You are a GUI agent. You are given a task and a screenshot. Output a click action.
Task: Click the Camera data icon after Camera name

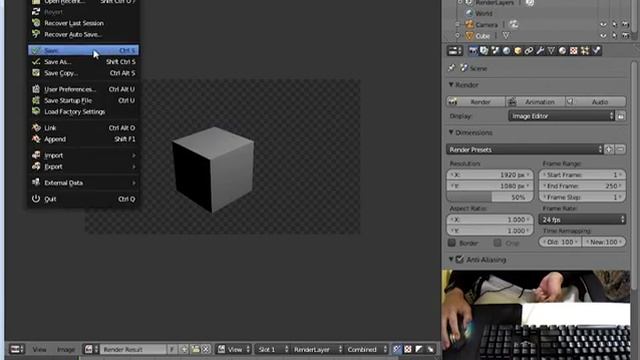[x=514, y=24]
